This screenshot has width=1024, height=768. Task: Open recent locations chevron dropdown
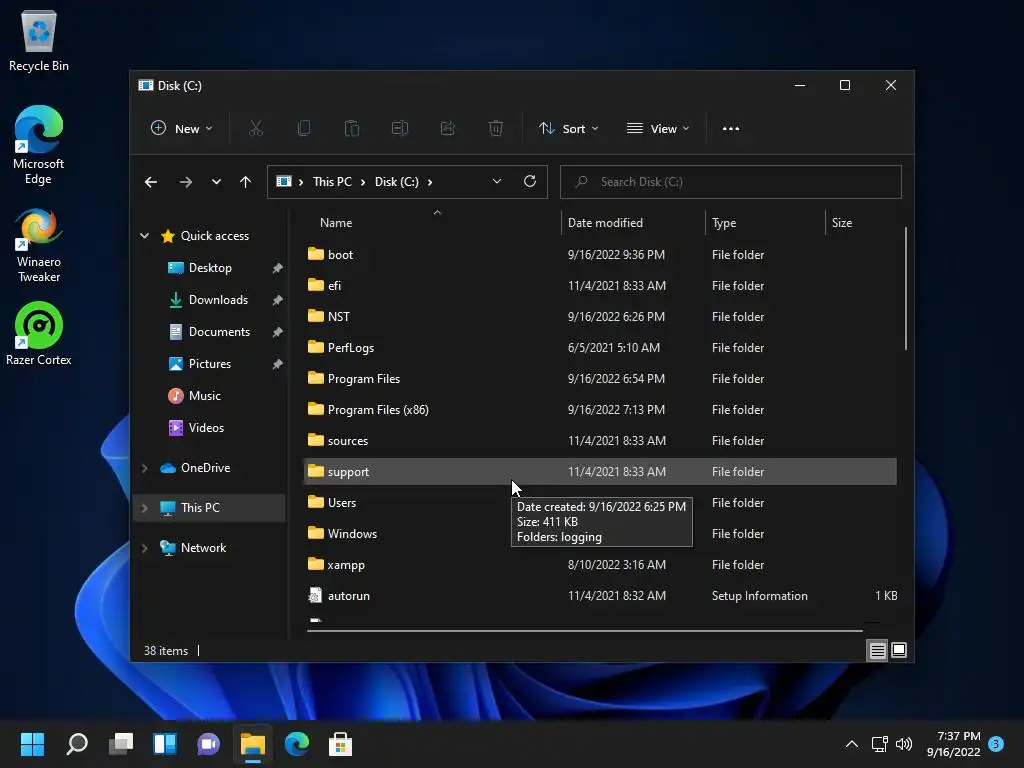[x=216, y=182]
